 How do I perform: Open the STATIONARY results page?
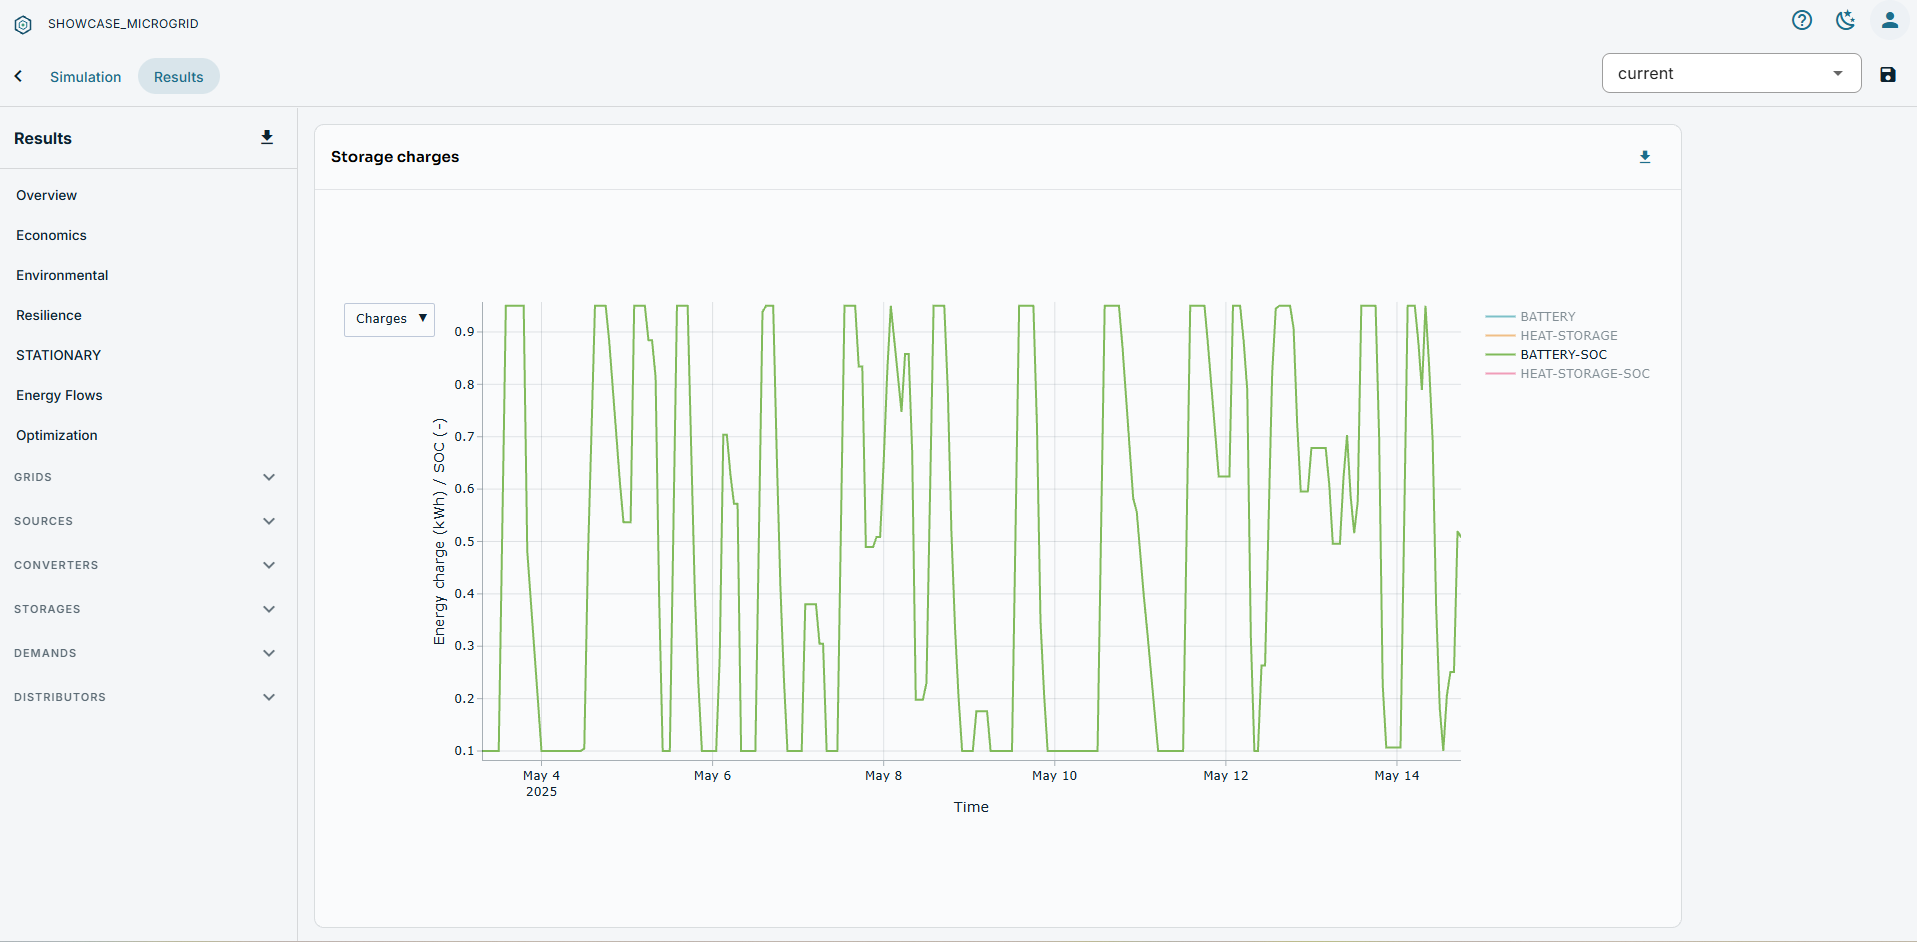(x=58, y=355)
